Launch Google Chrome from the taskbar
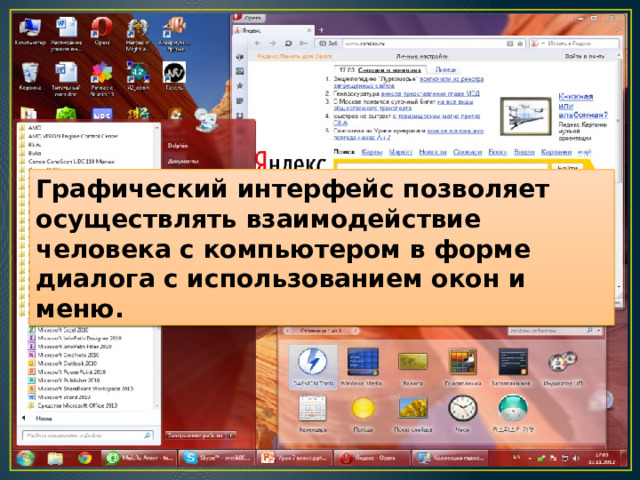Viewport: 640px width, 480px height. pyautogui.click(x=84, y=458)
